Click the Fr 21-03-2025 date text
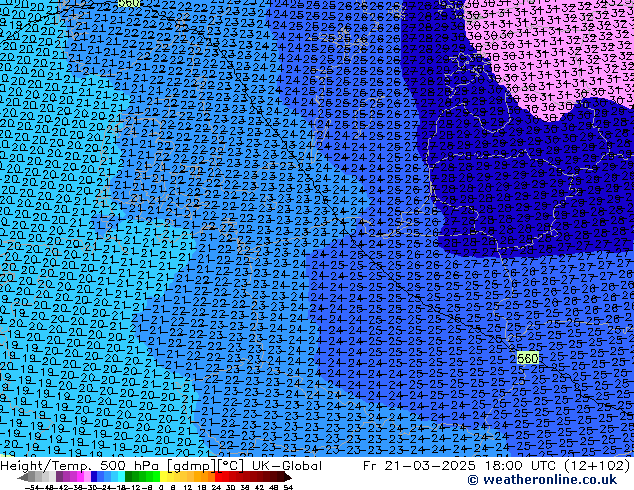Image resolution: width=634 pixels, height=490 pixels. point(419,466)
